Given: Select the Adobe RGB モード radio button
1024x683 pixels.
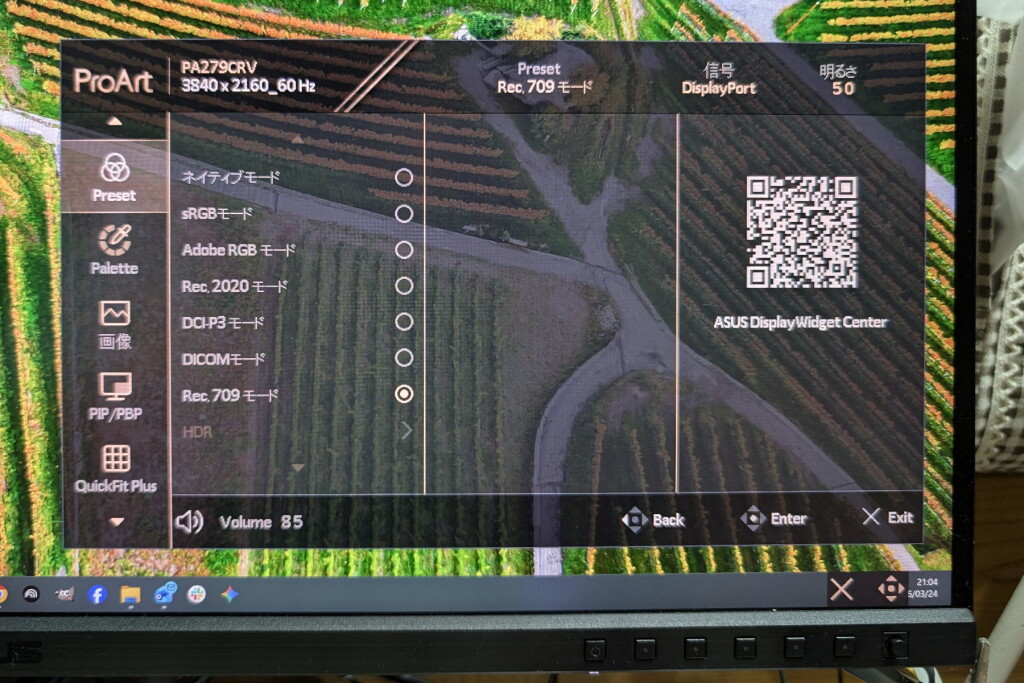Looking at the screenshot, I should click(404, 249).
